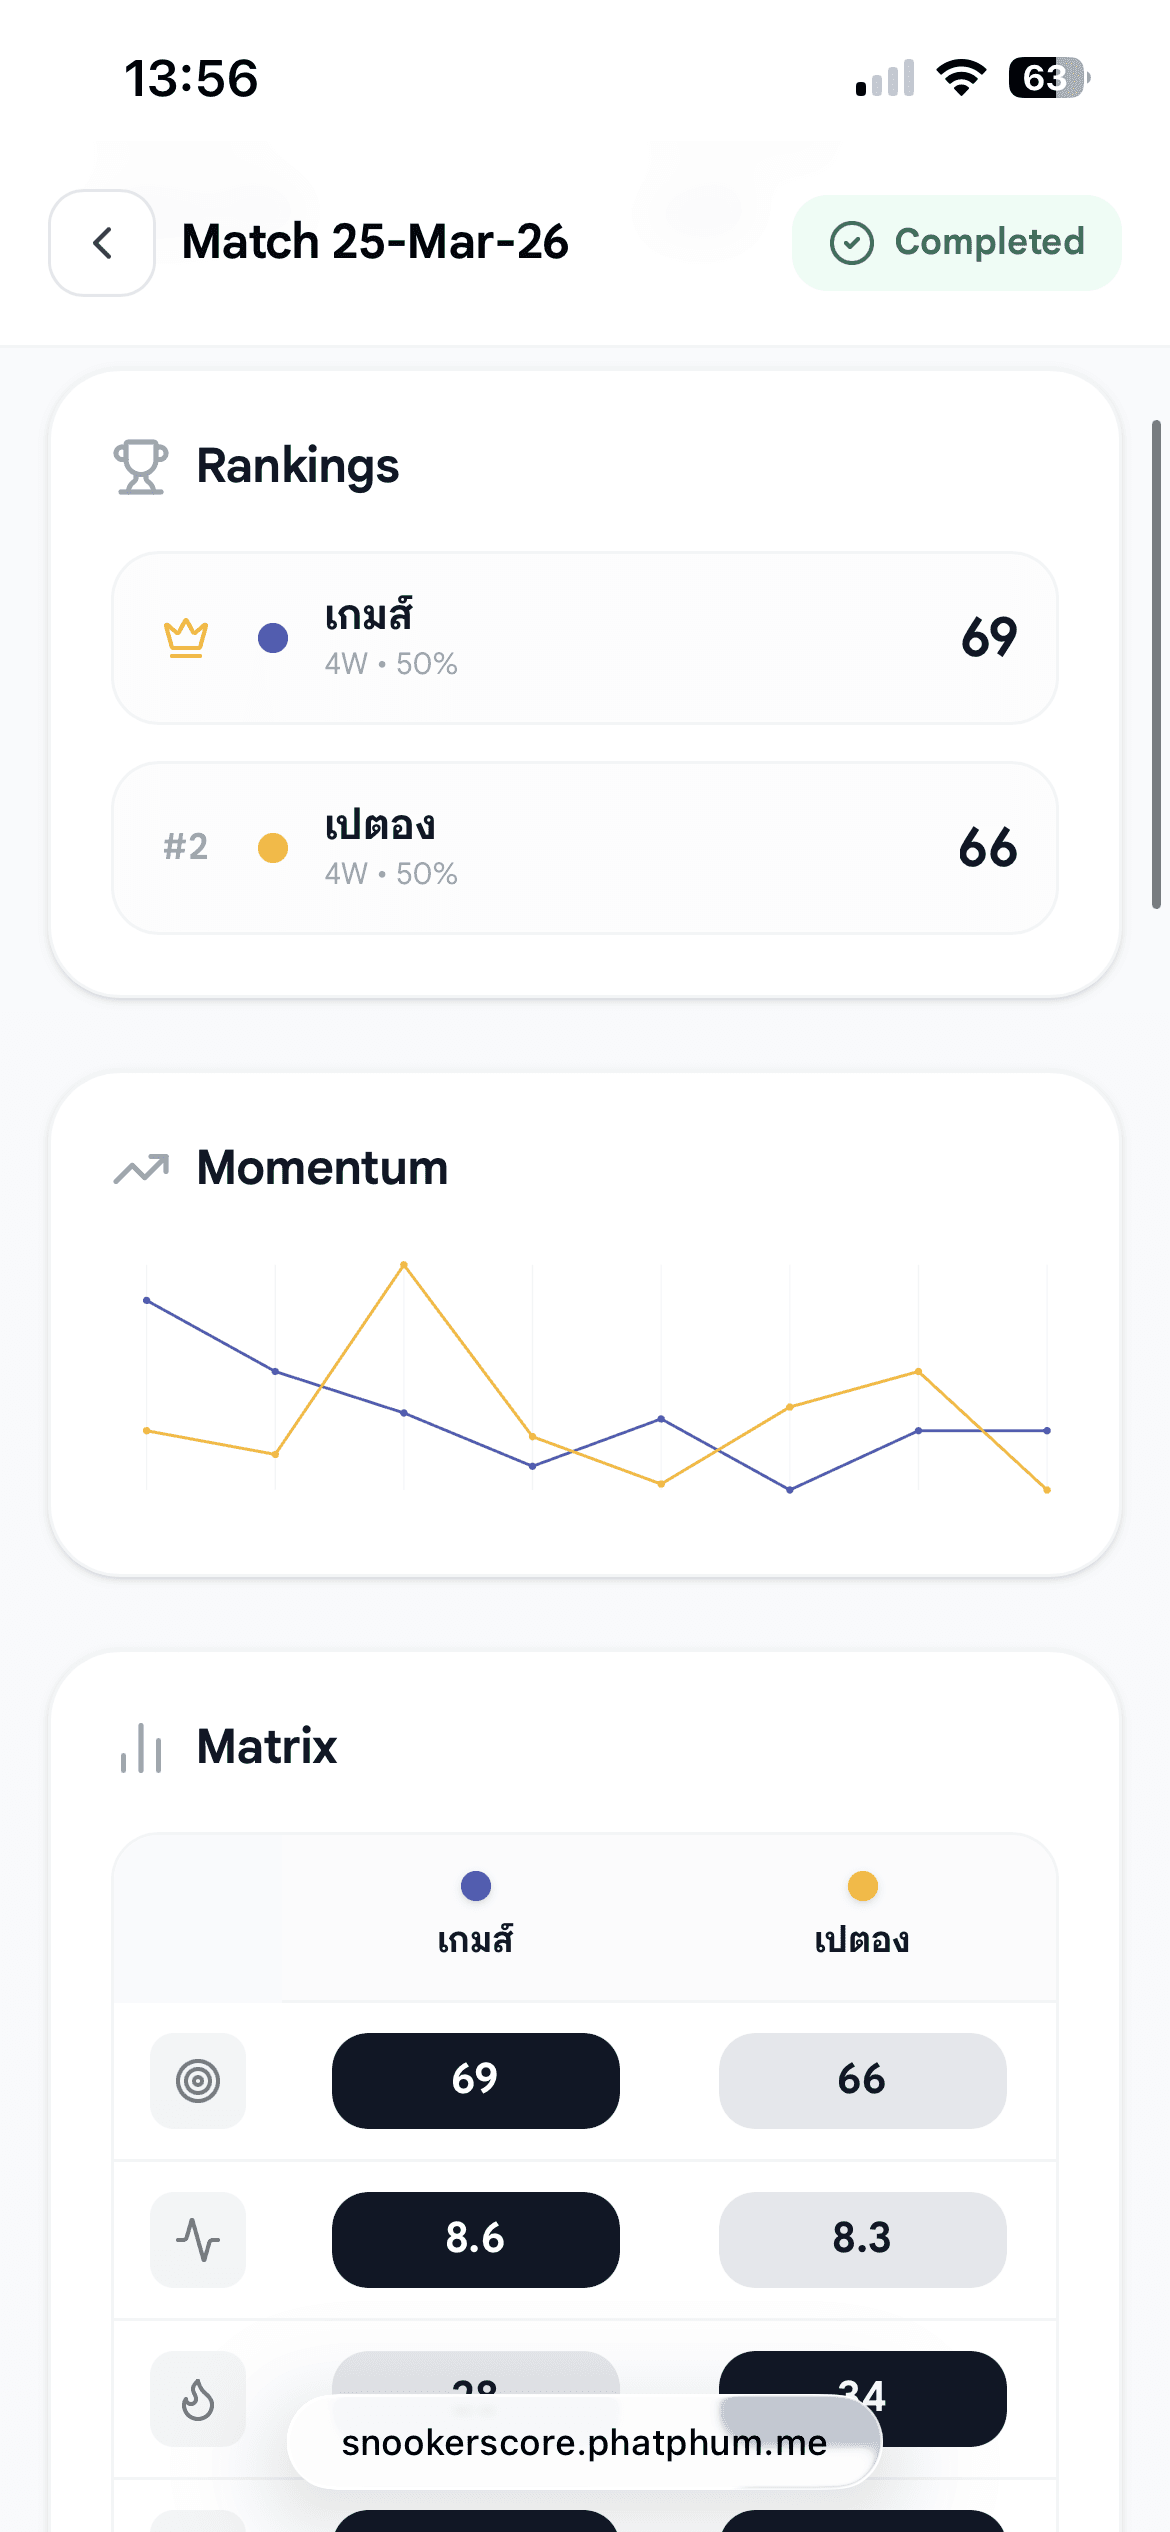Click the blue dot in the Matrix header
1170x2532 pixels.
(476, 1886)
